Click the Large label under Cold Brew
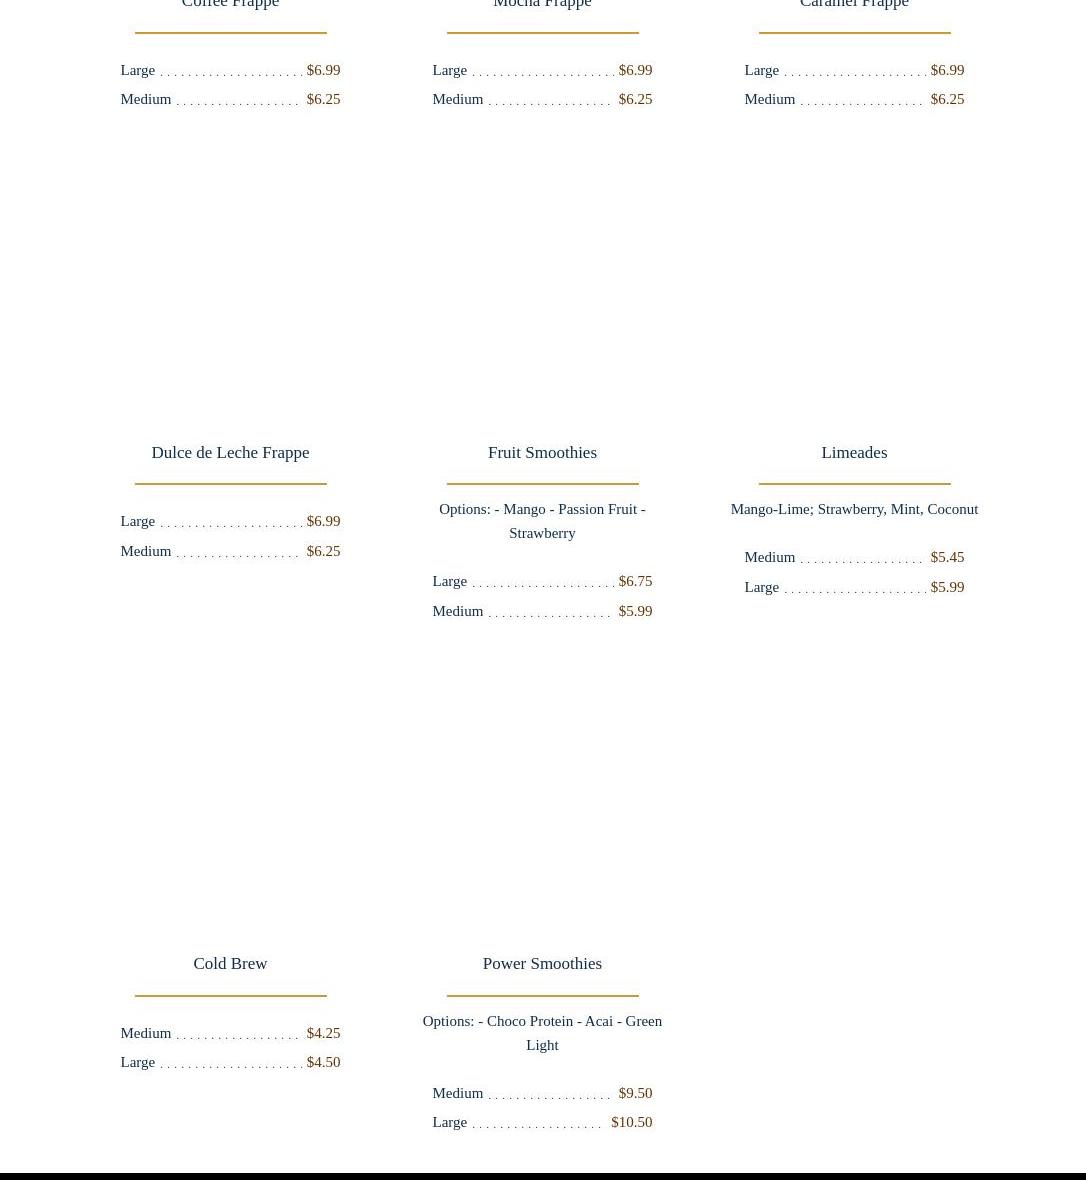Image resolution: width=1086 pixels, height=1180 pixels. pos(137,1062)
